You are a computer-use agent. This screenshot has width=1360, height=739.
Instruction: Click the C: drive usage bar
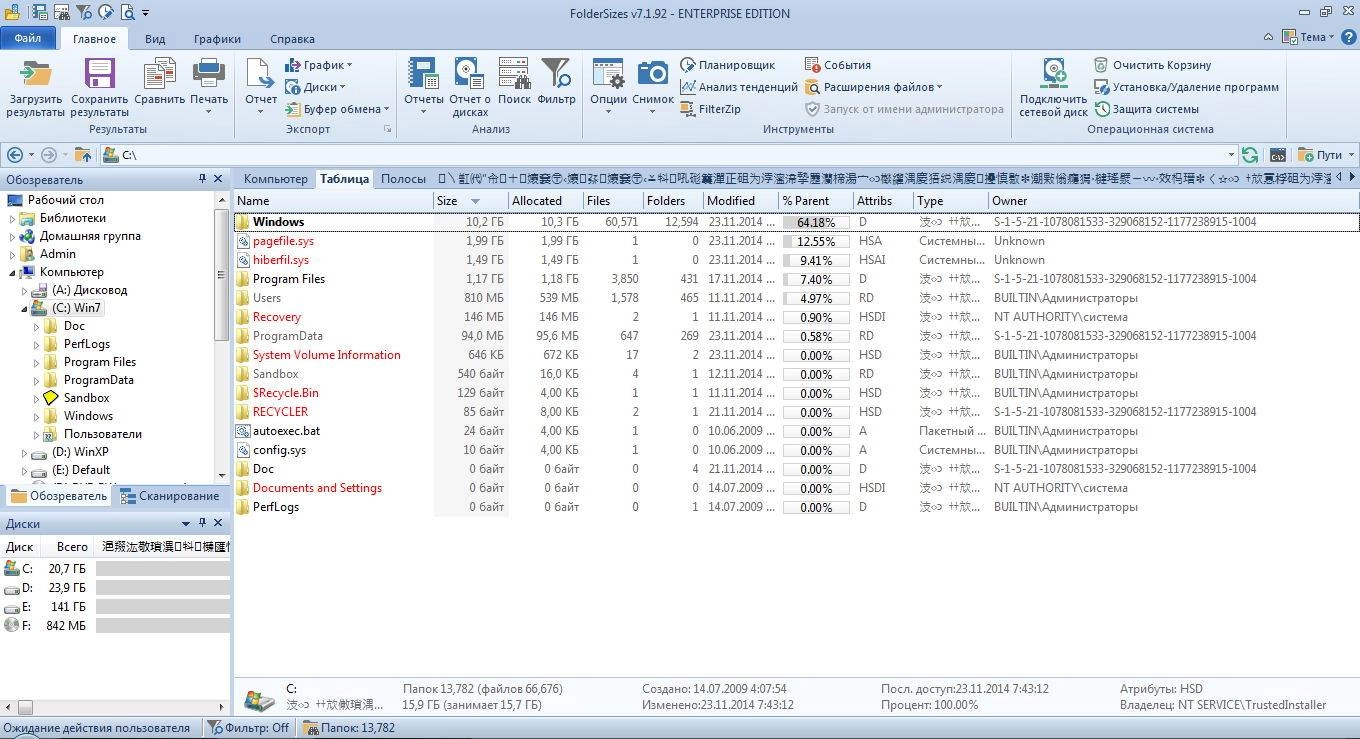tap(163, 569)
